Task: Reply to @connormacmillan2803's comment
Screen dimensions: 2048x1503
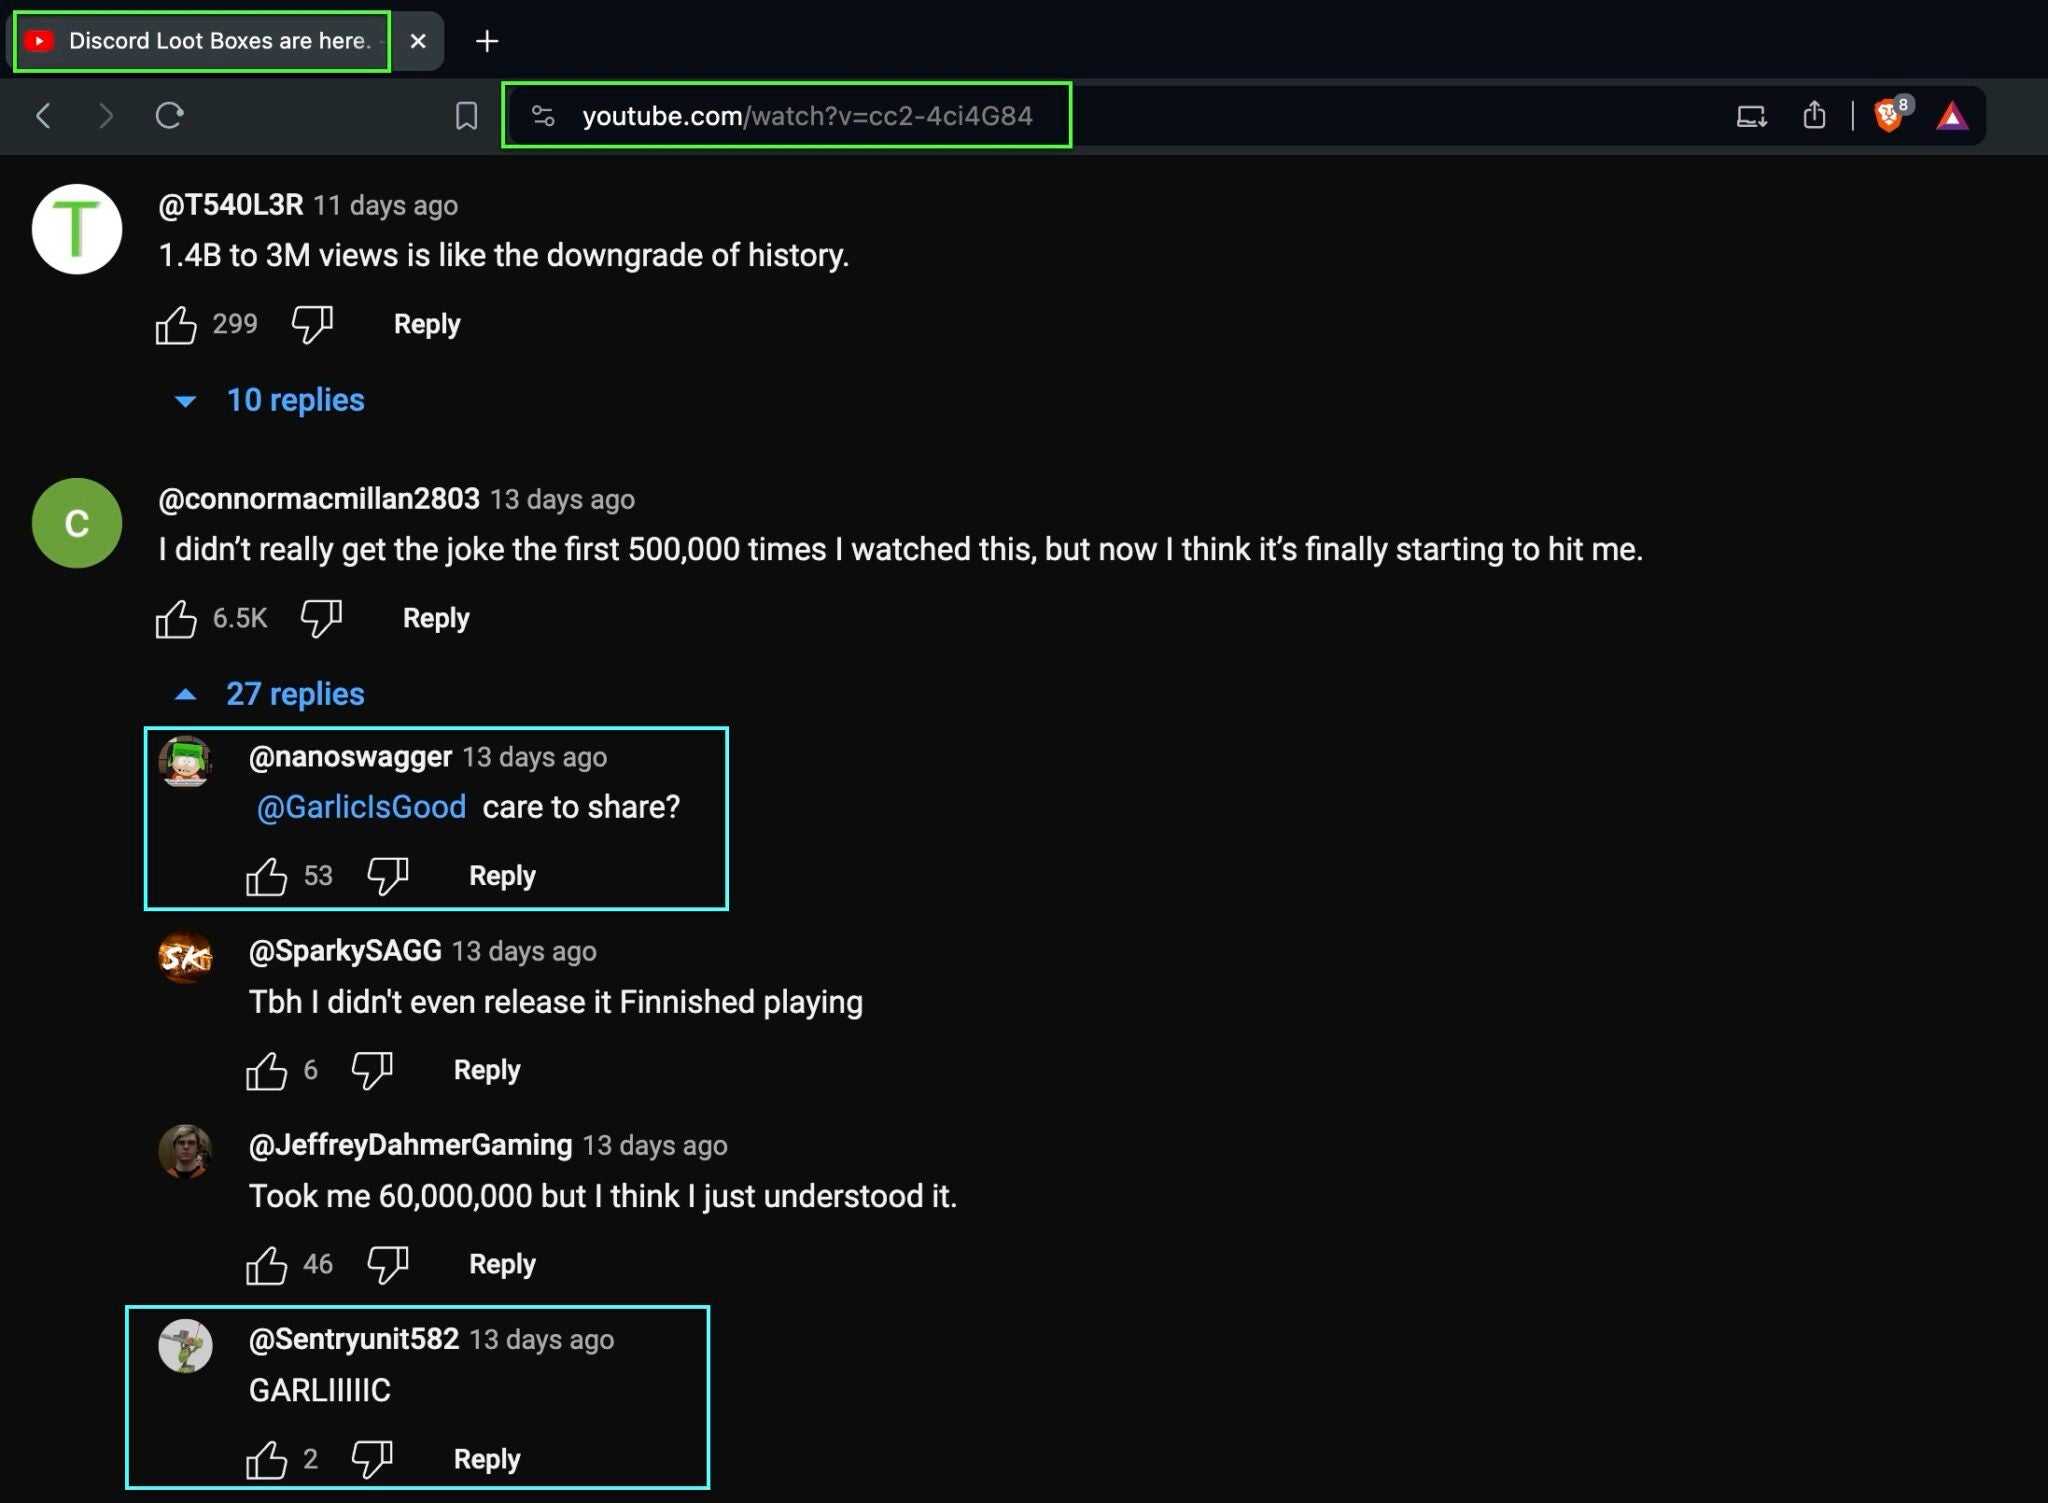Action: pyautogui.click(x=436, y=618)
